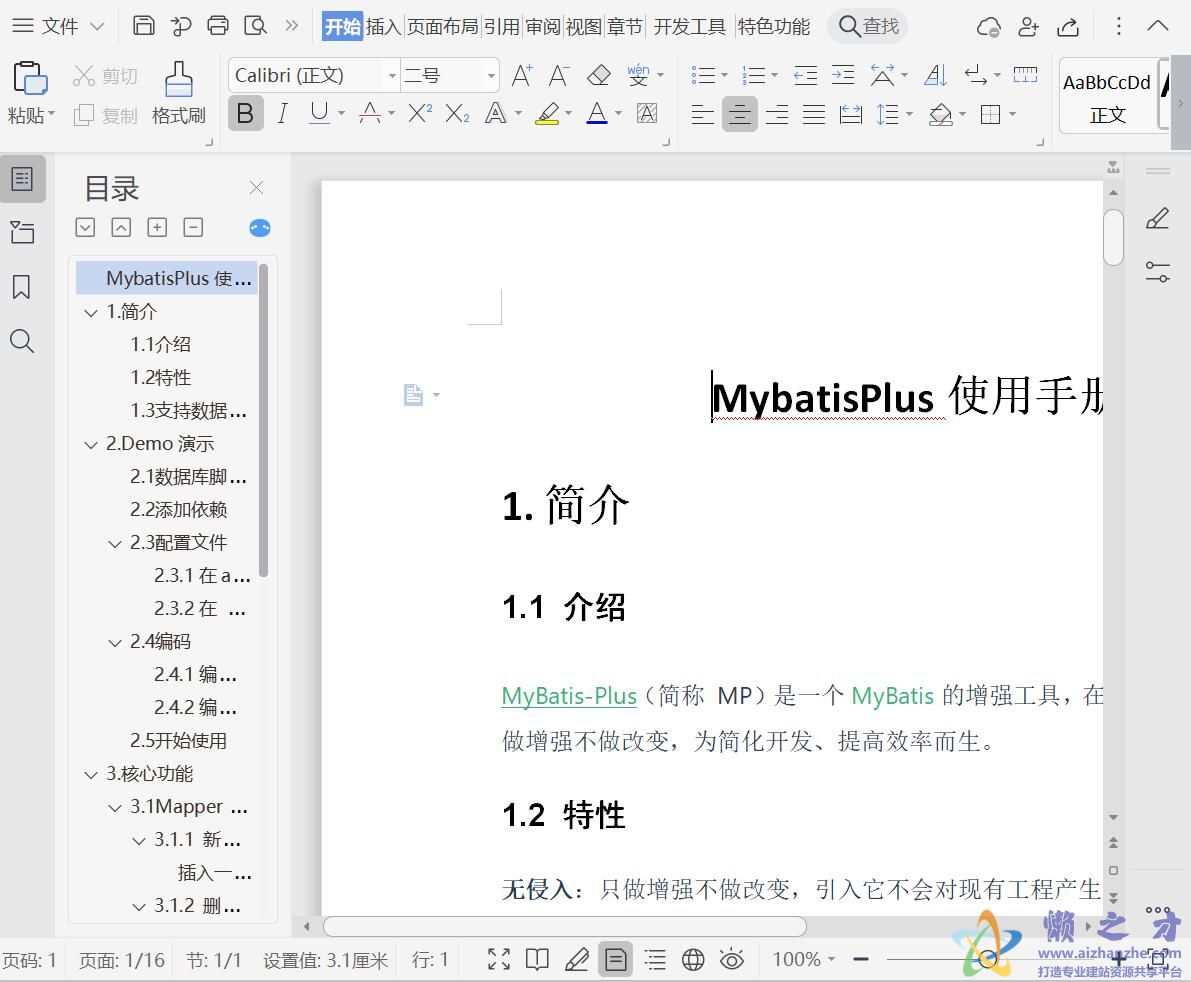Collapse the 2.Demo 演示 outline node
Viewport: 1191px width, 982px height.
pyautogui.click(x=90, y=444)
